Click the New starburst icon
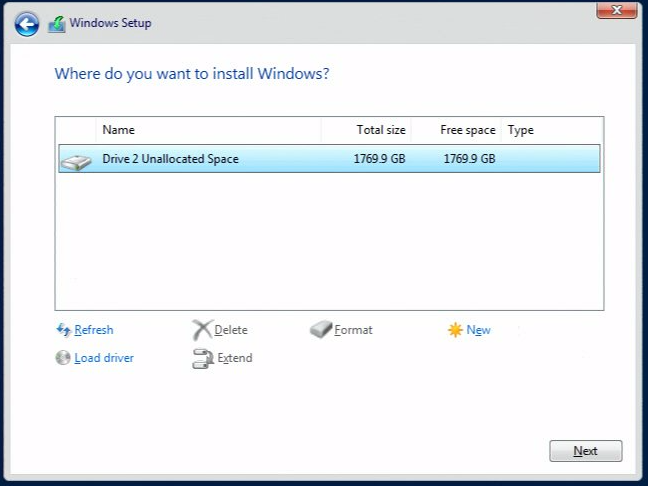648x486 pixels. (455, 330)
